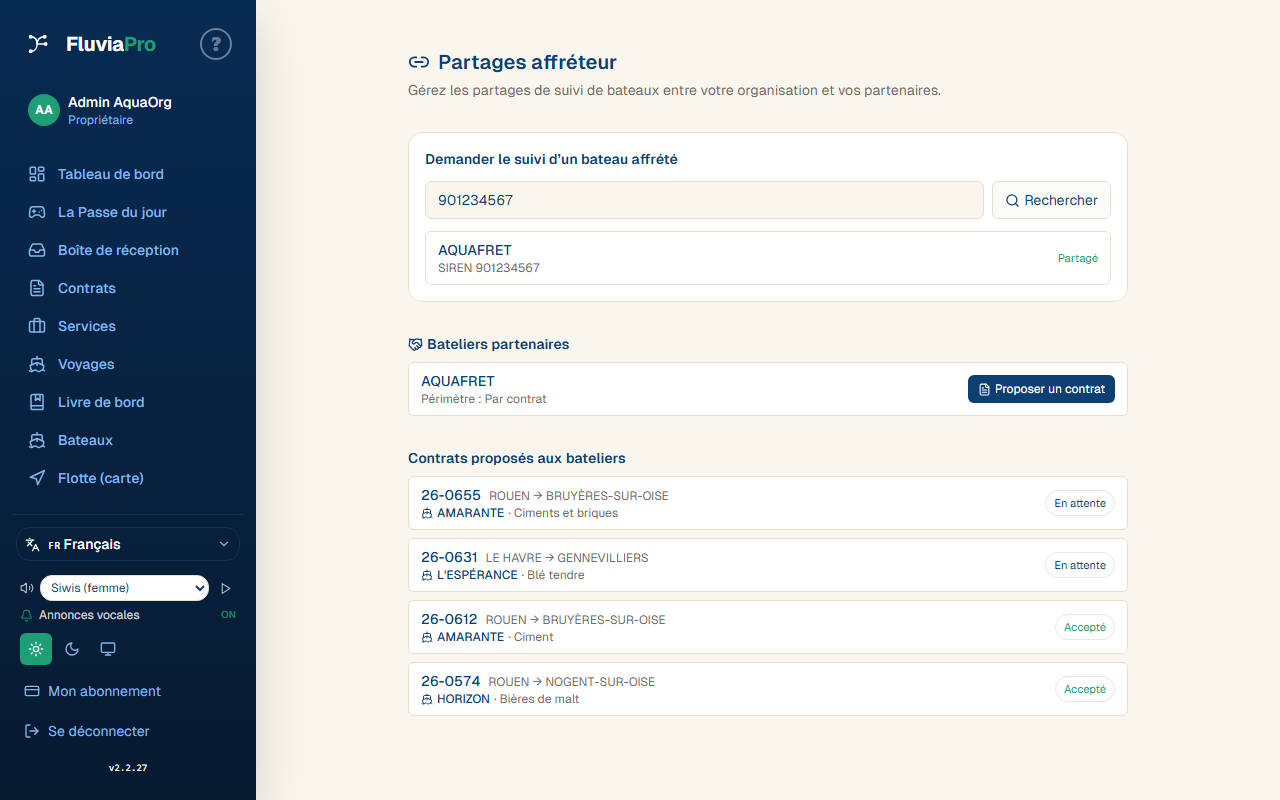
Task: Open the Siwis (femme) voice dropdown
Action: [124, 588]
